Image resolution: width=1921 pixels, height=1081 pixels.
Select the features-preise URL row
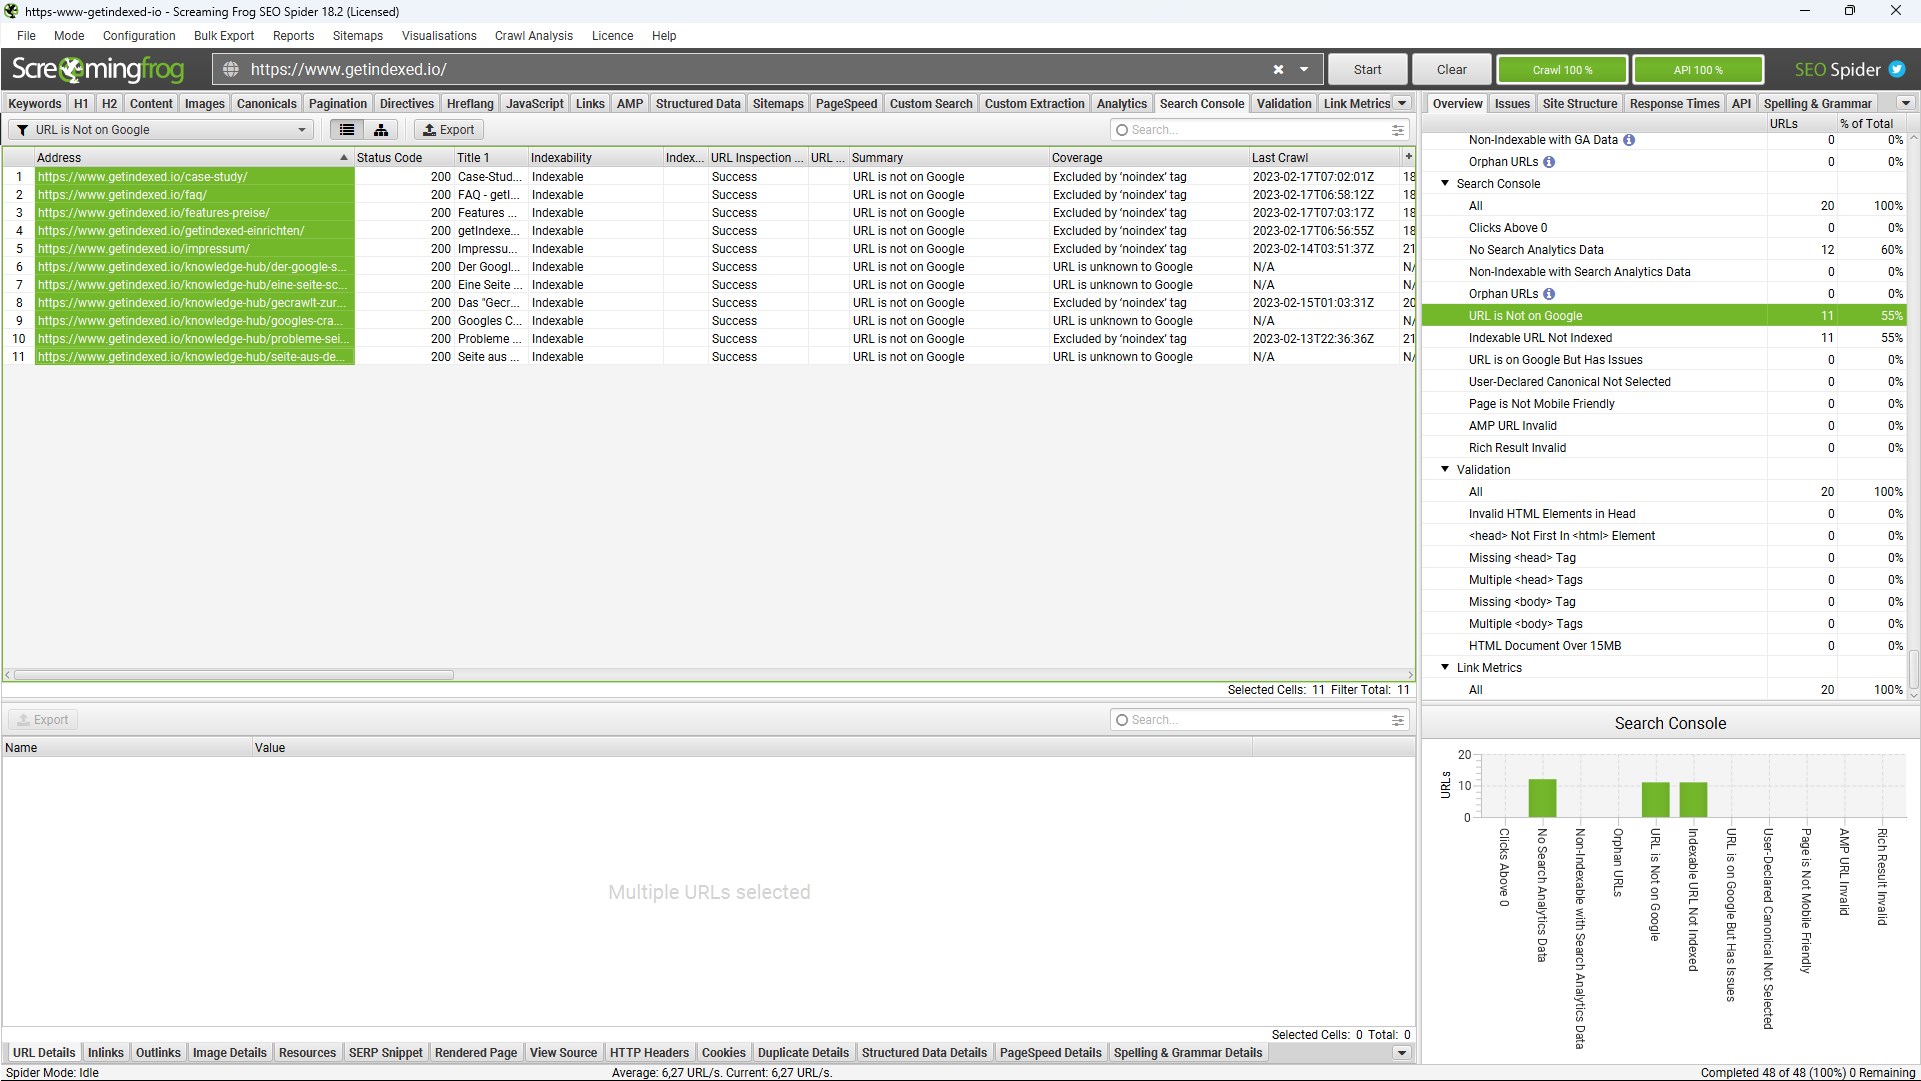708,213
